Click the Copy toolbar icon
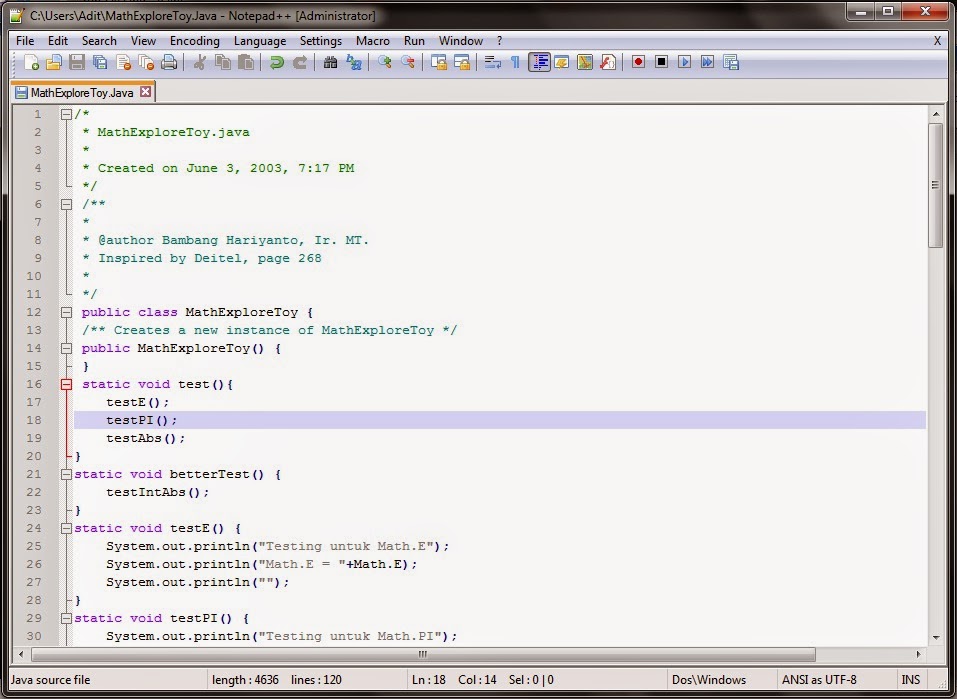The image size is (957, 699). point(223,62)
